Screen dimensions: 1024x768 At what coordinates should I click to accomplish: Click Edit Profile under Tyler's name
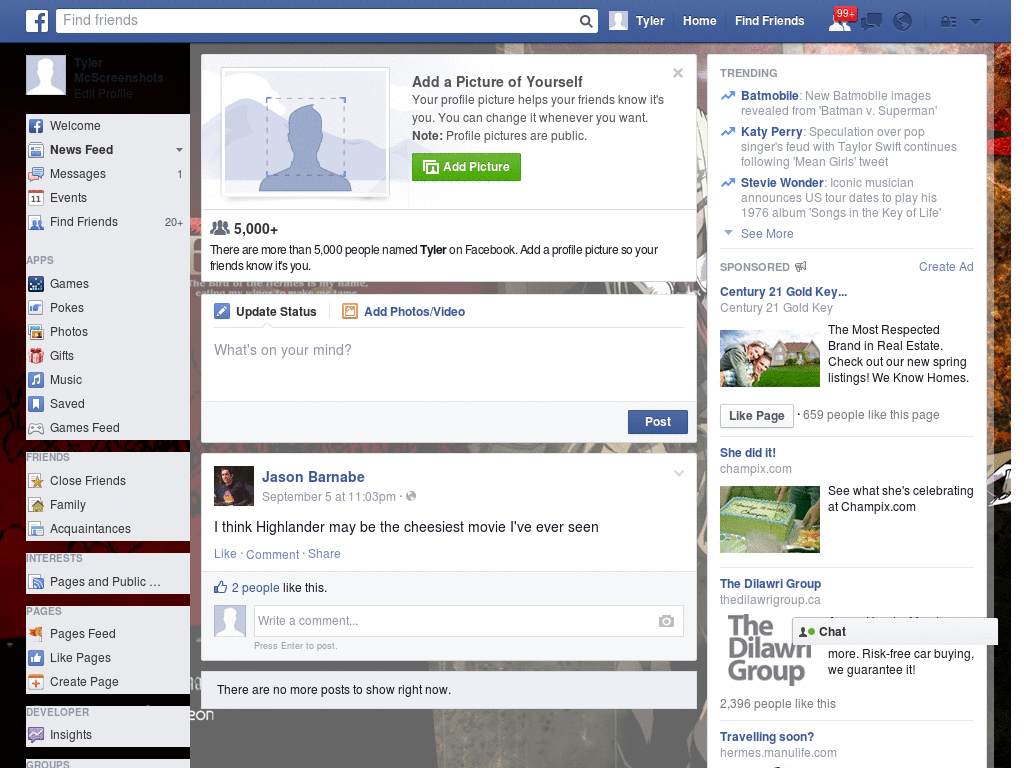(103, 94)
